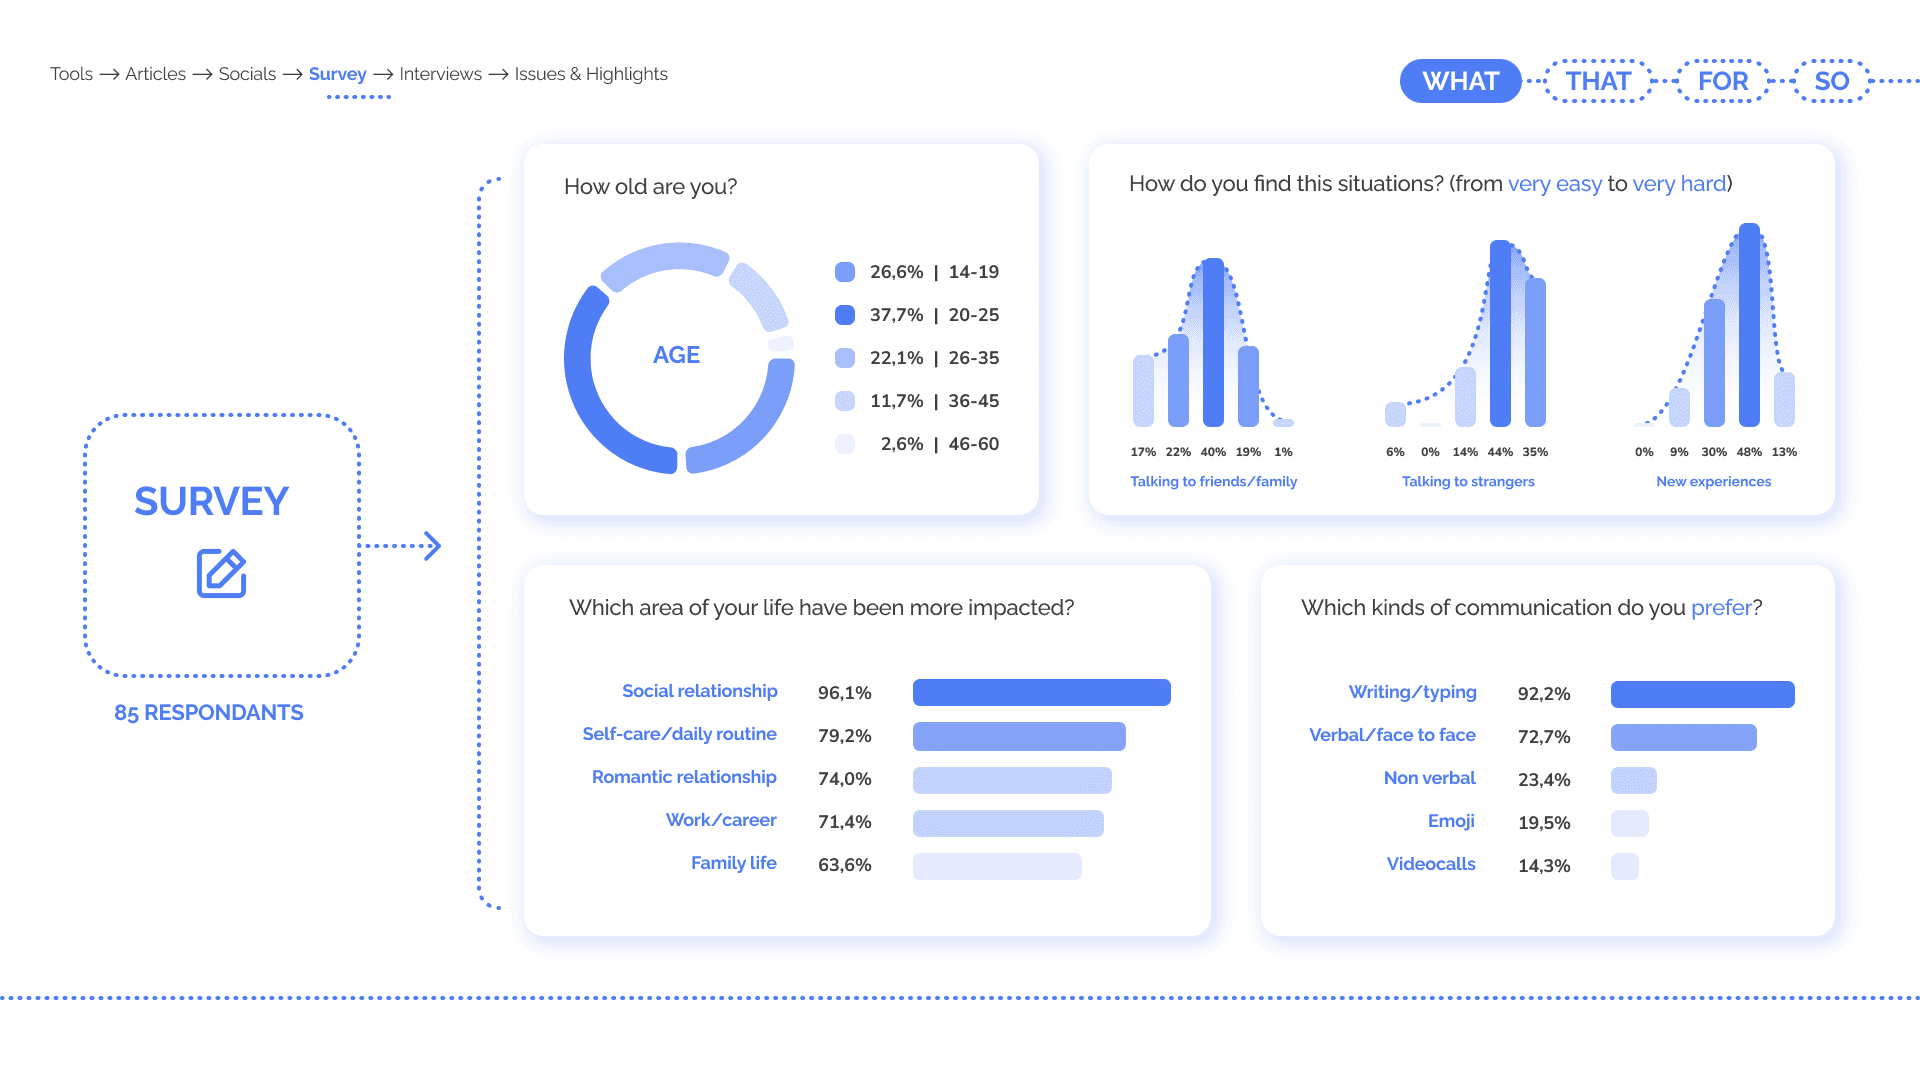The height and width of the screenshot is (1080, 1920).
Task: Click the 37,7% | 20-25 legend text
Action: pos(934,315)
